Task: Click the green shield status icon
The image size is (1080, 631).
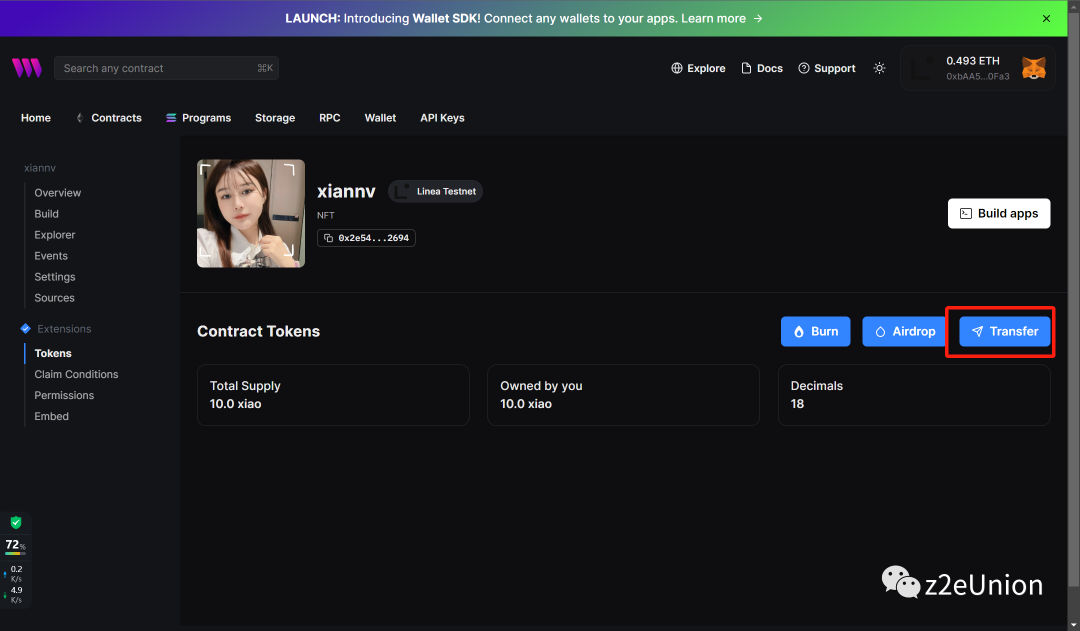Action: click(16, 523)
